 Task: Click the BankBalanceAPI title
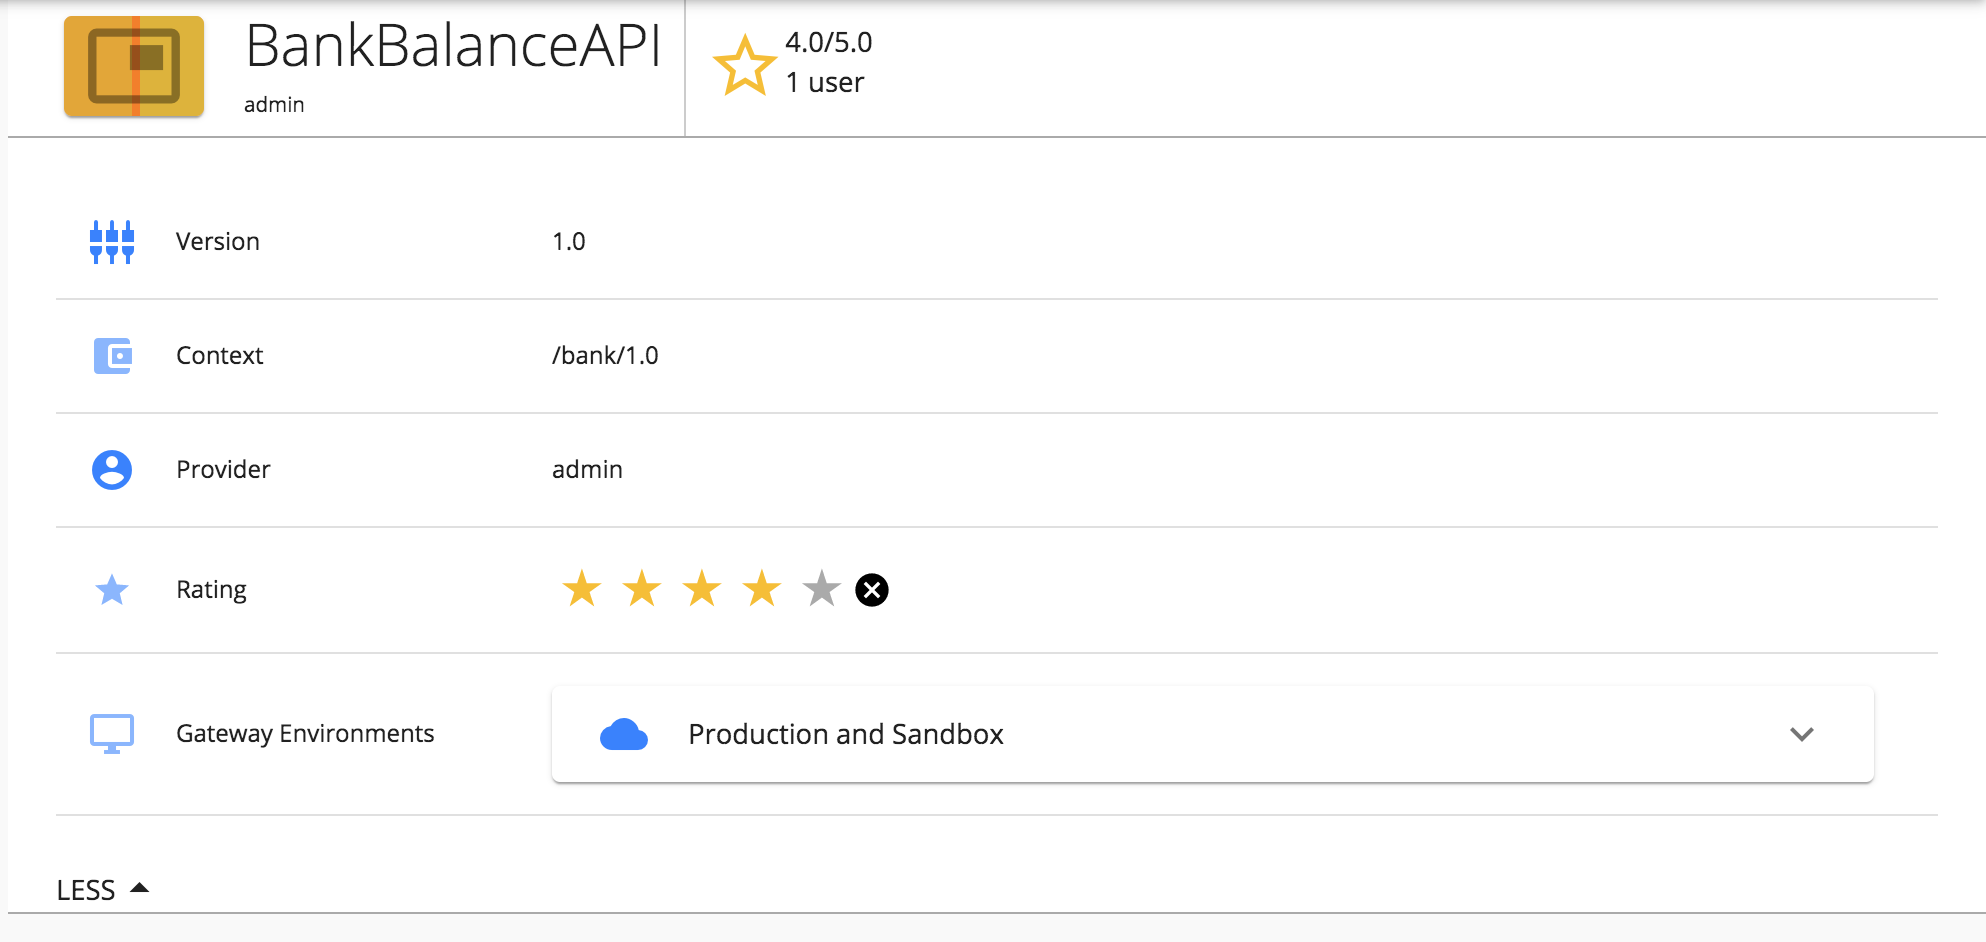click(x=453, y=46)
